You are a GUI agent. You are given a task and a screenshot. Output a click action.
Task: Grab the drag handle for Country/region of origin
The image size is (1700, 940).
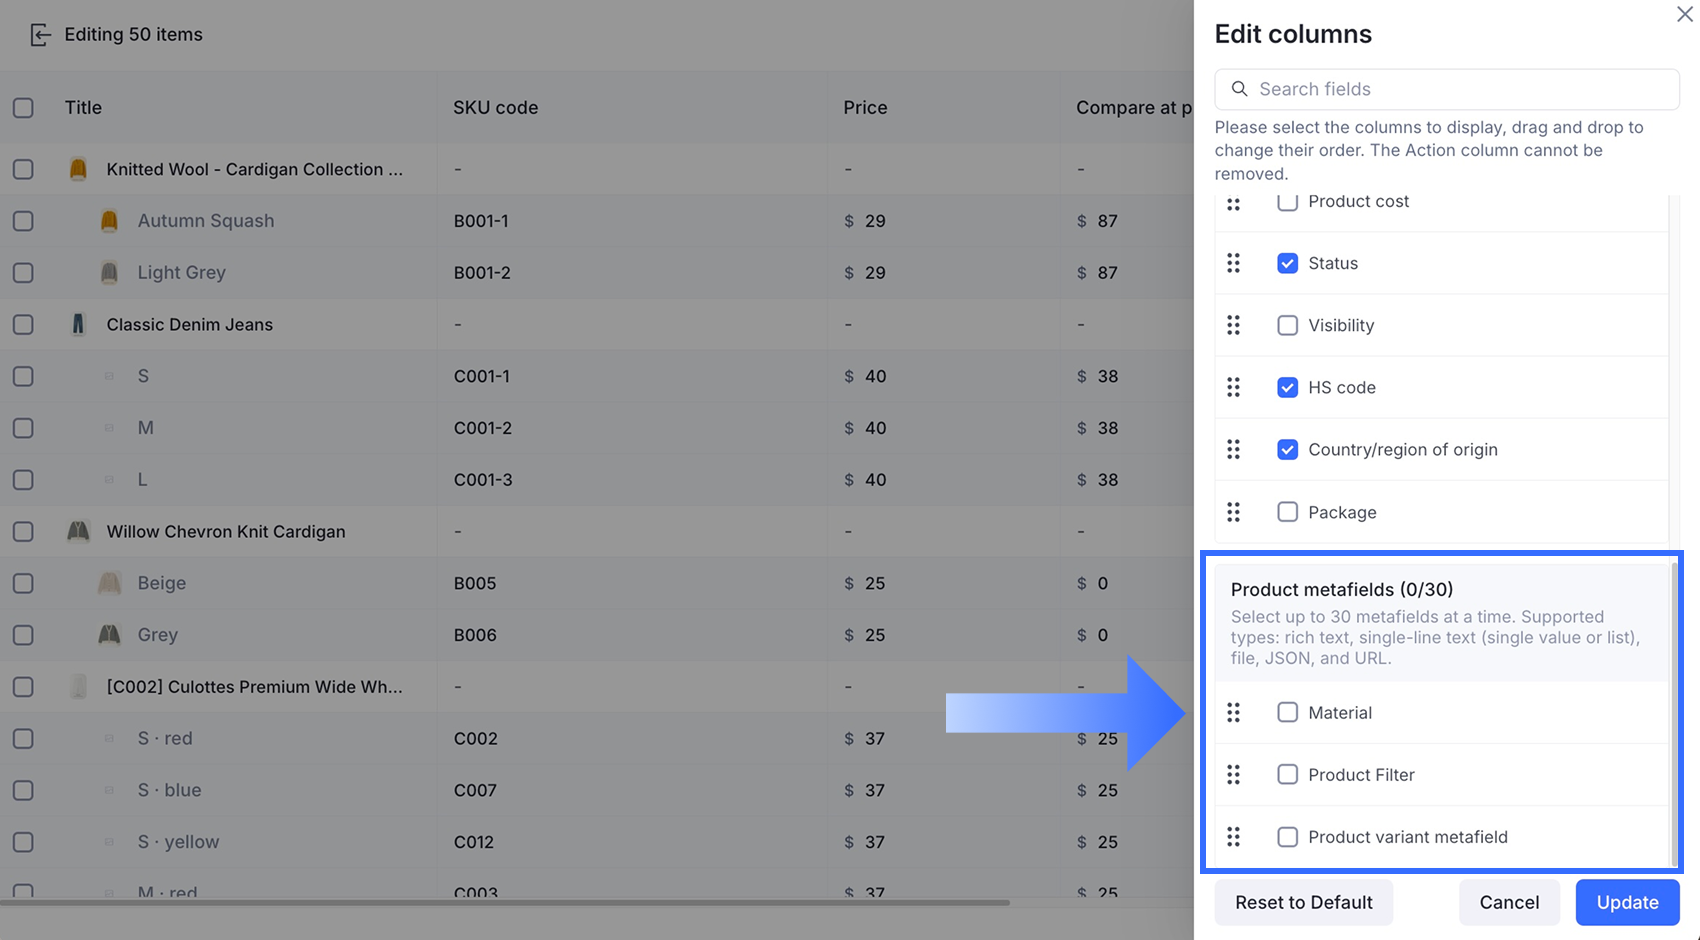coord(1233,449)
